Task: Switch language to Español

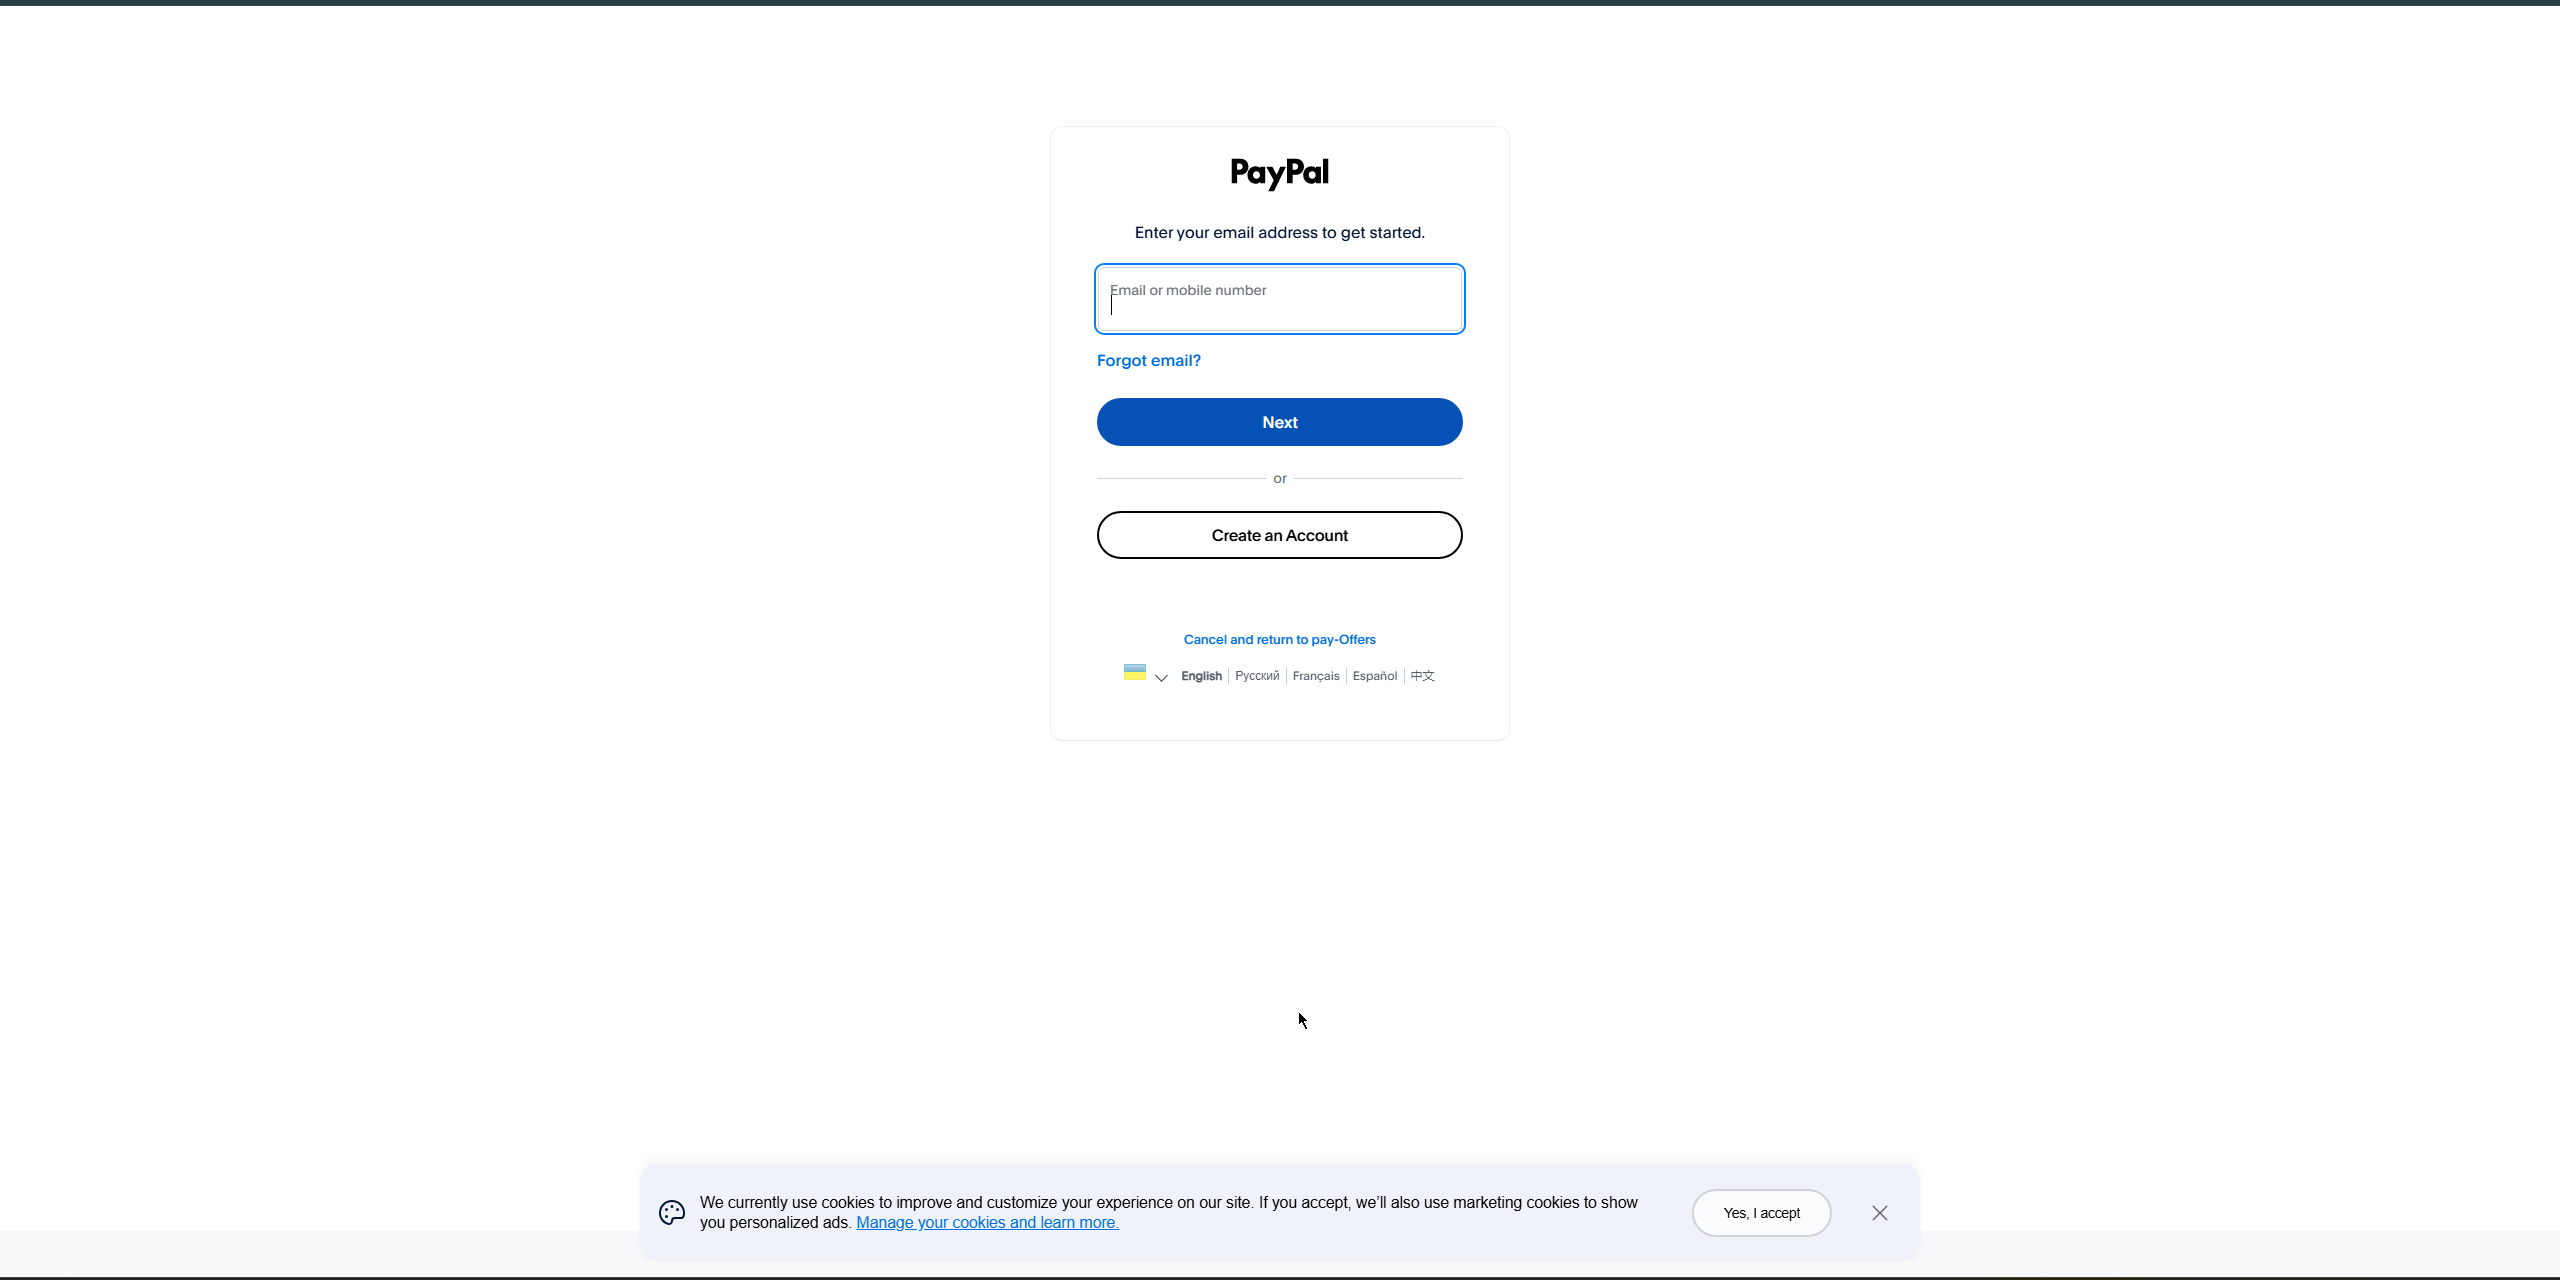Action: point(1375,676)
